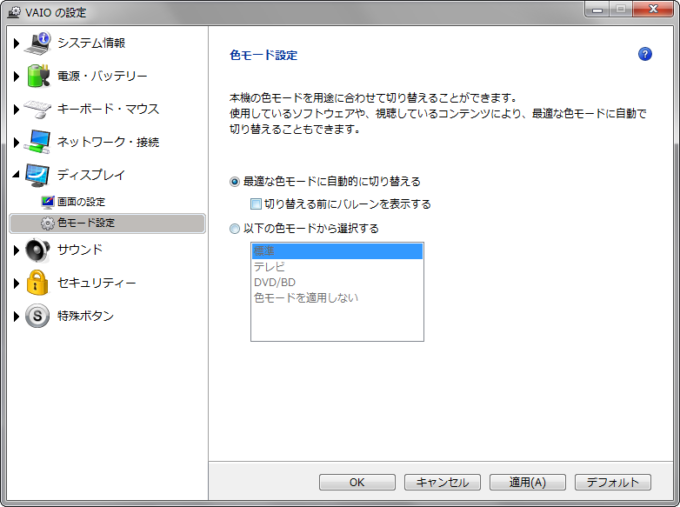Image resolution: width=680 pixels, height=507 pixels.
Task: Click the デフォルト button to restore defaults
Action: pyautogui.click(x=613, y=482)
